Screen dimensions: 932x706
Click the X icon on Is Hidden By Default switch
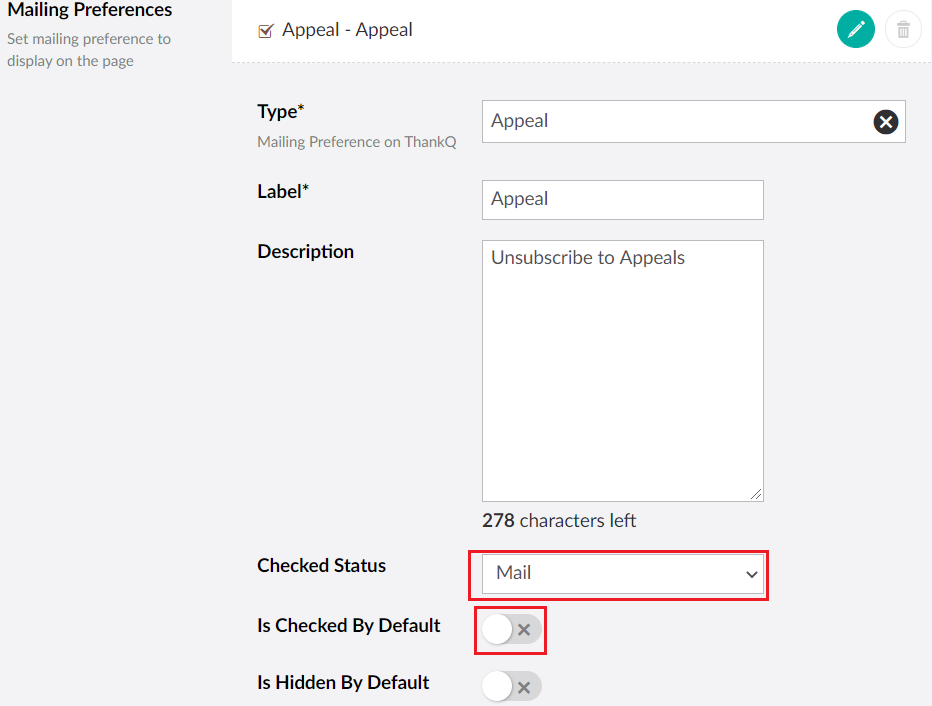[524, 687]
